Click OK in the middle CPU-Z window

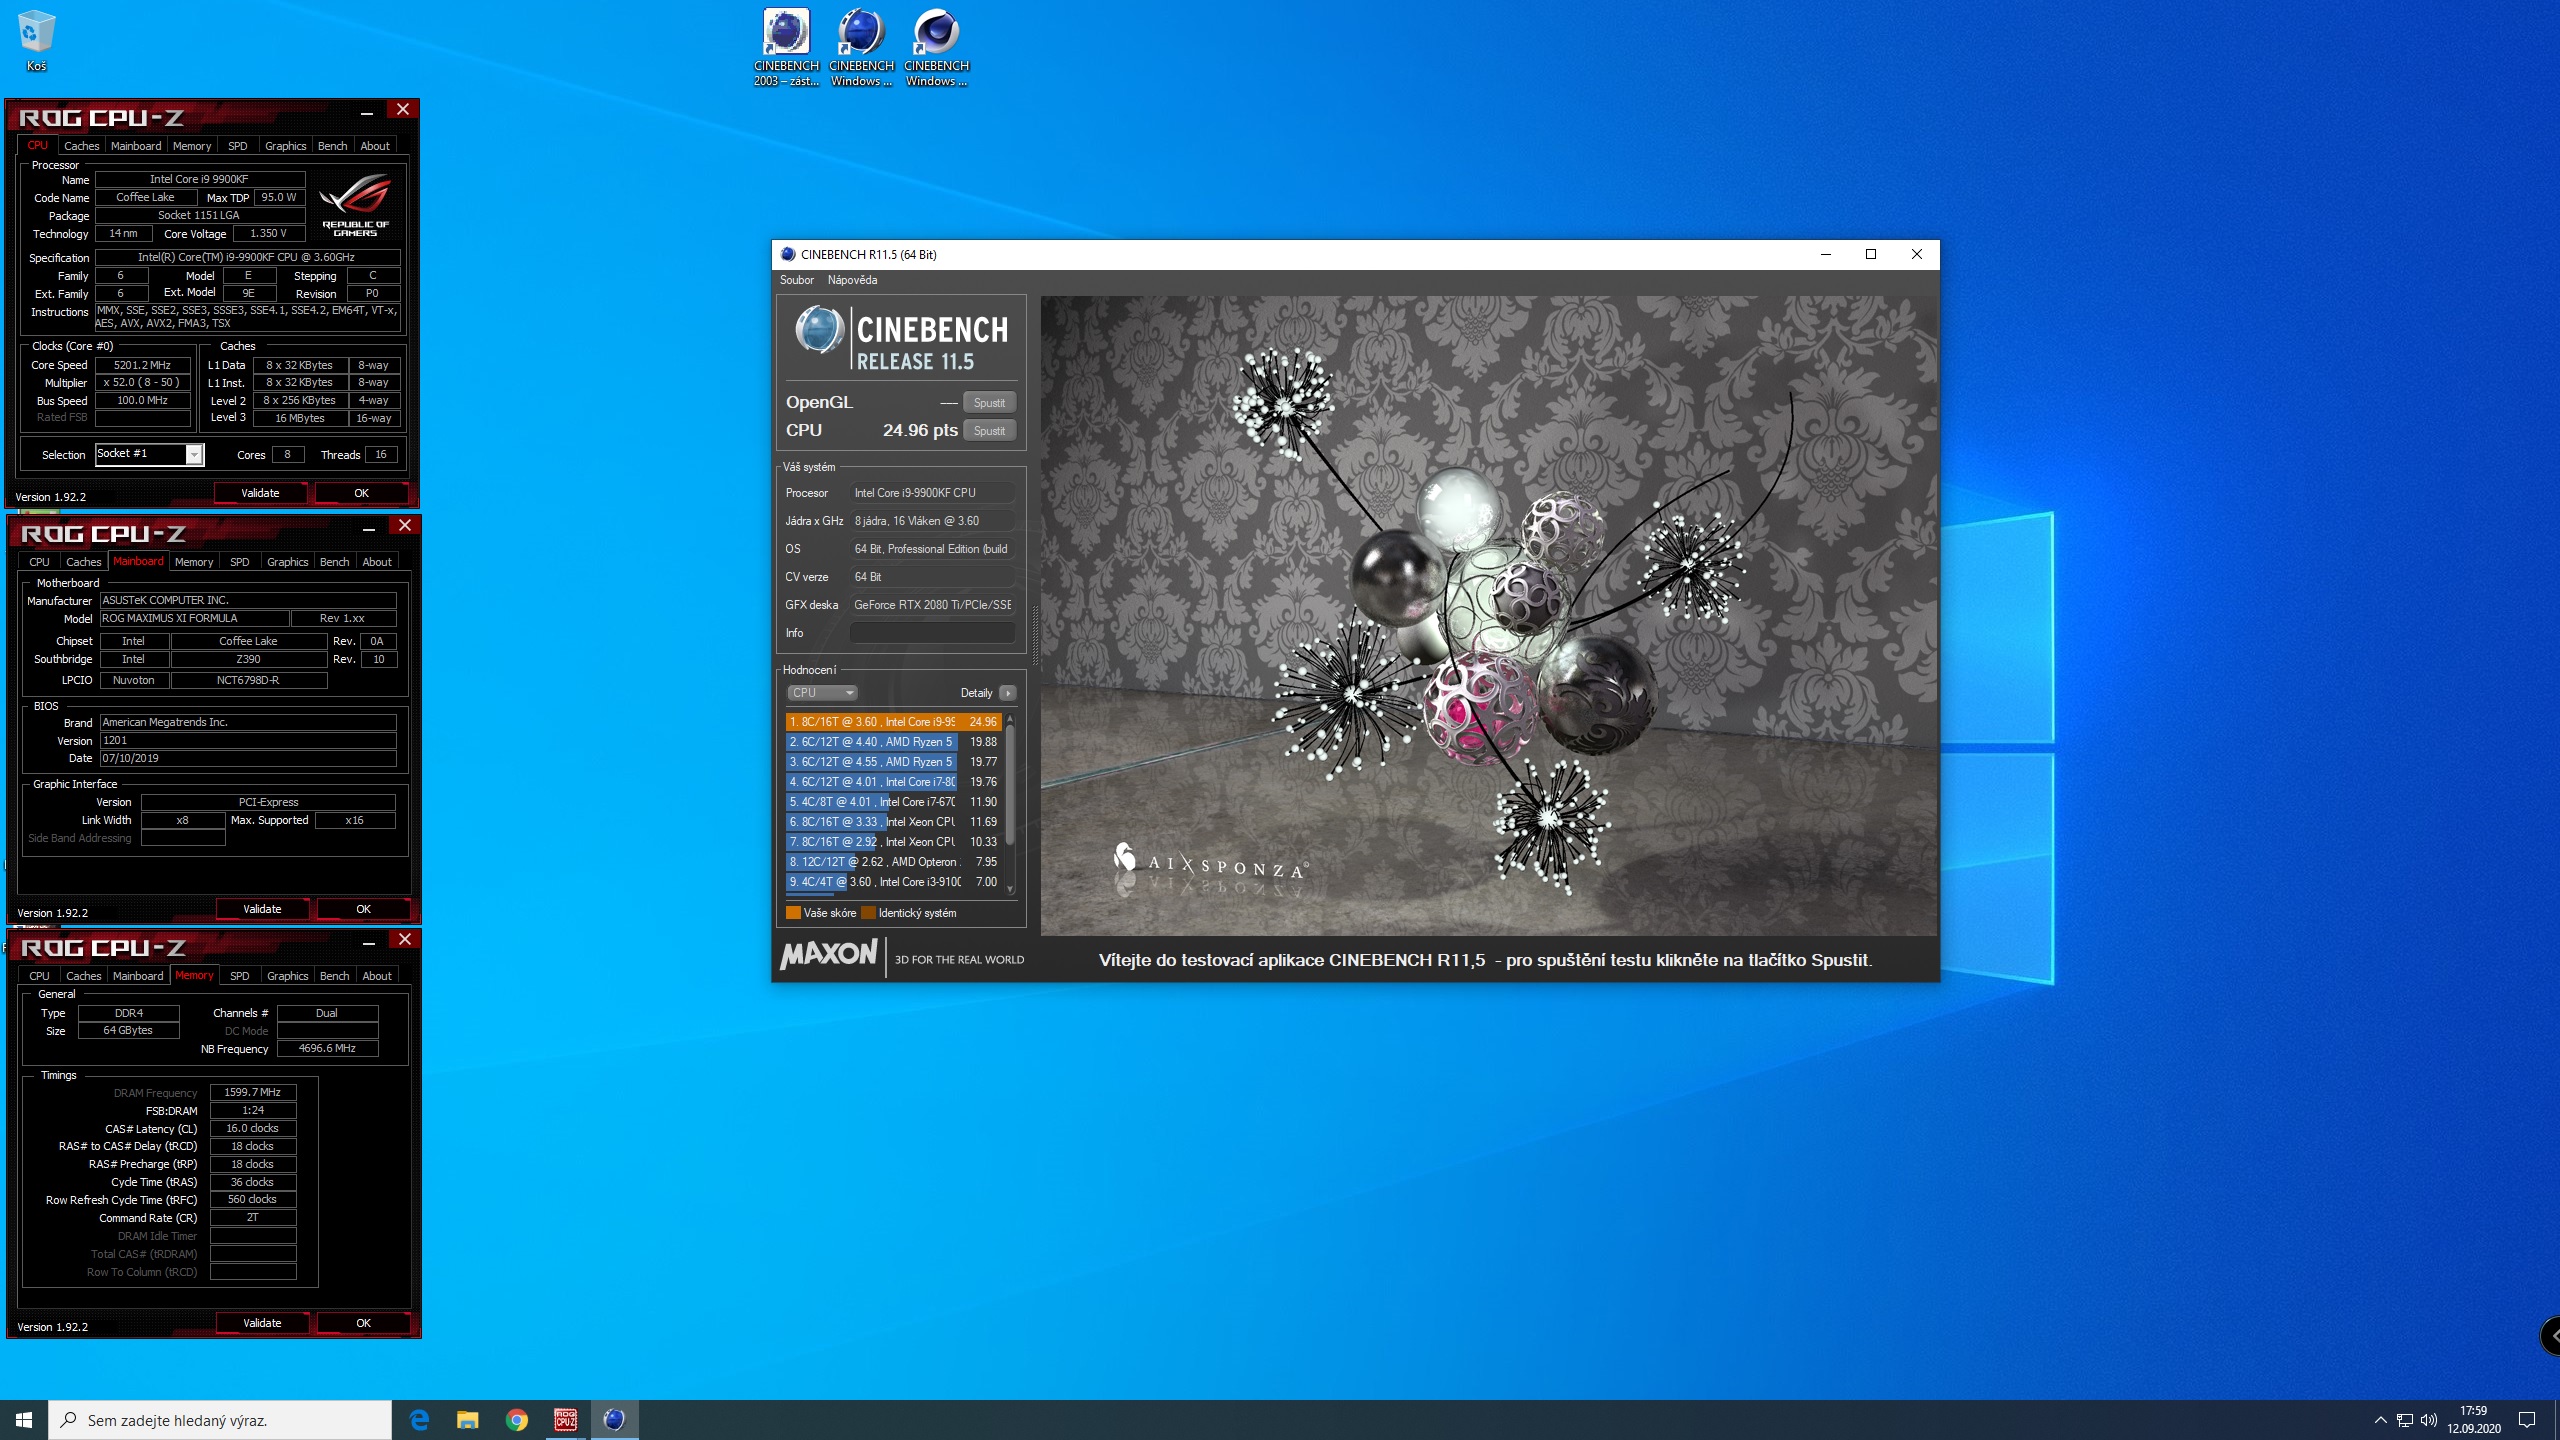pos(363,909)
